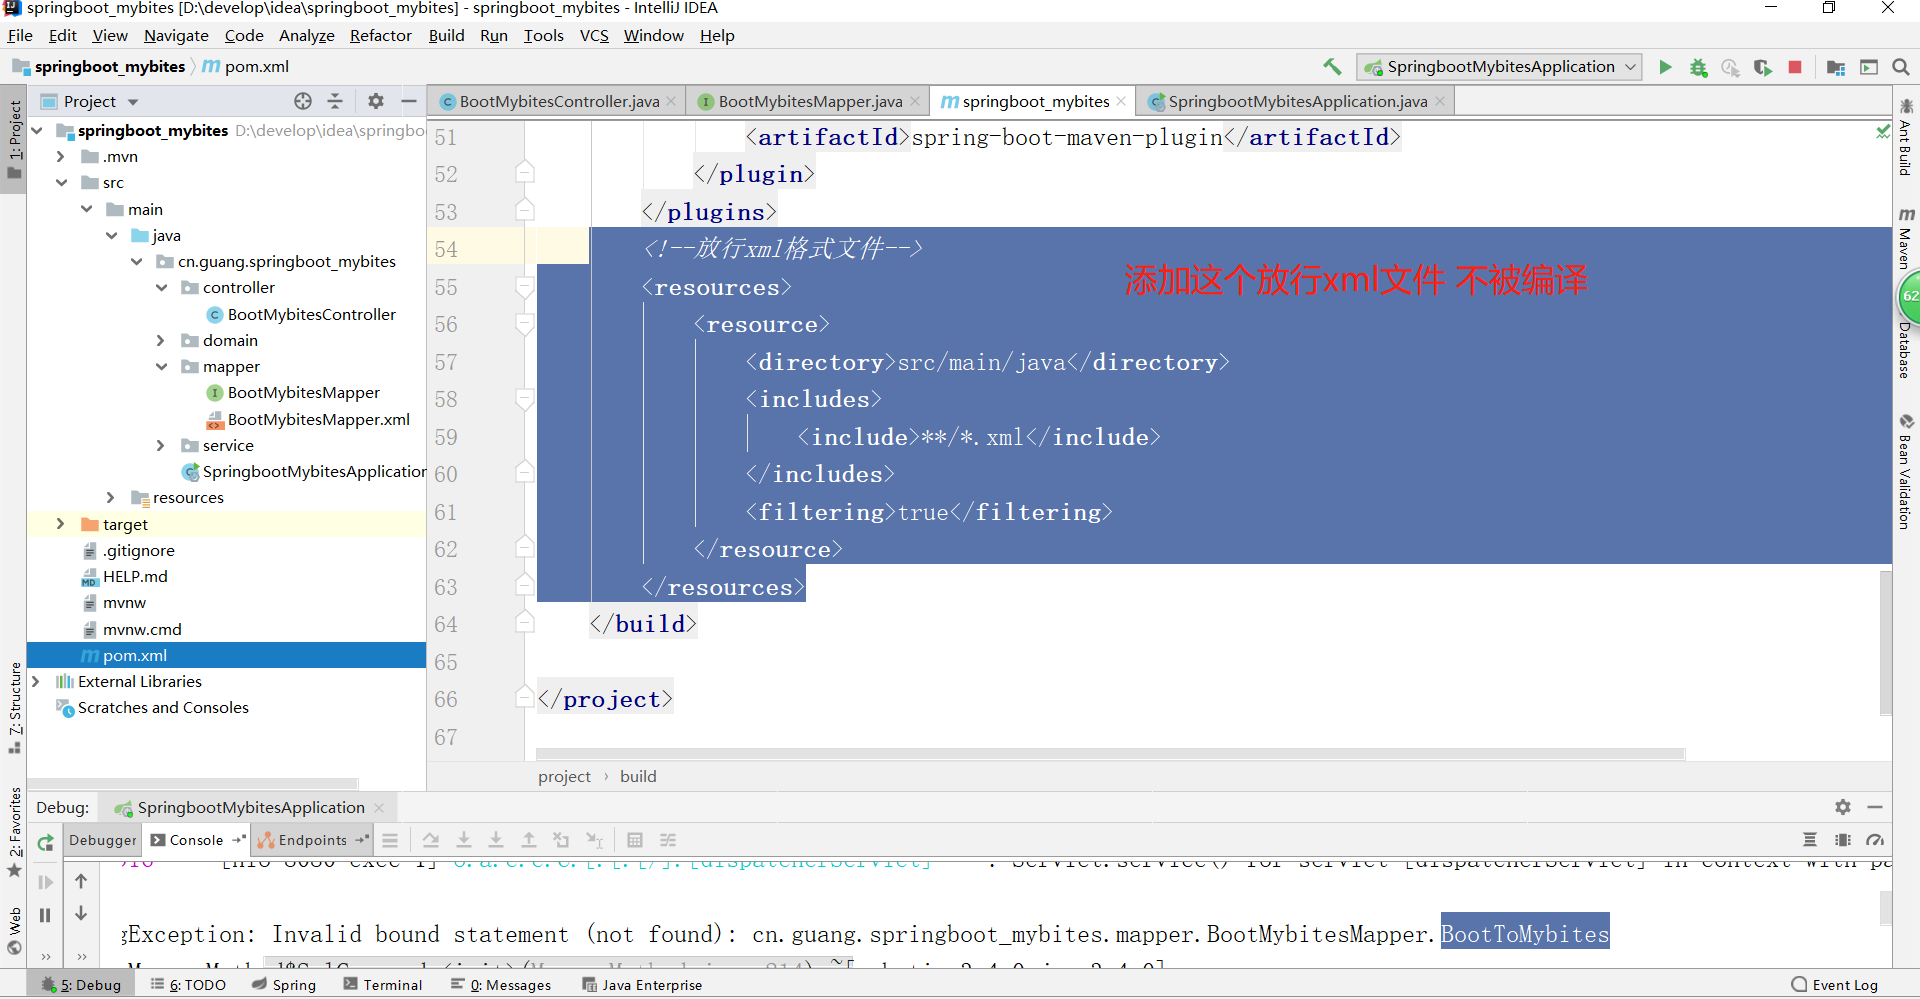Expand the domain package
1920x999 pixels.
click(160, 341)
